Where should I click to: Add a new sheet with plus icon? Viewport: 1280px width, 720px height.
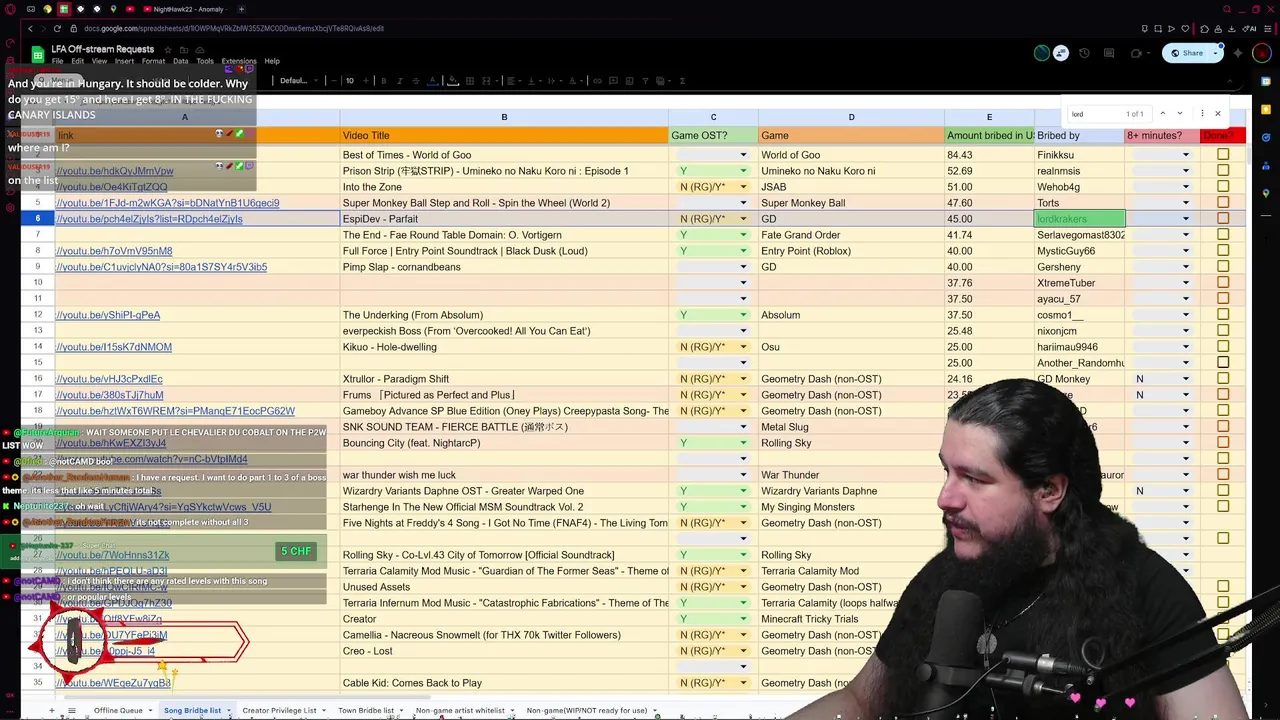coord(52,710)
